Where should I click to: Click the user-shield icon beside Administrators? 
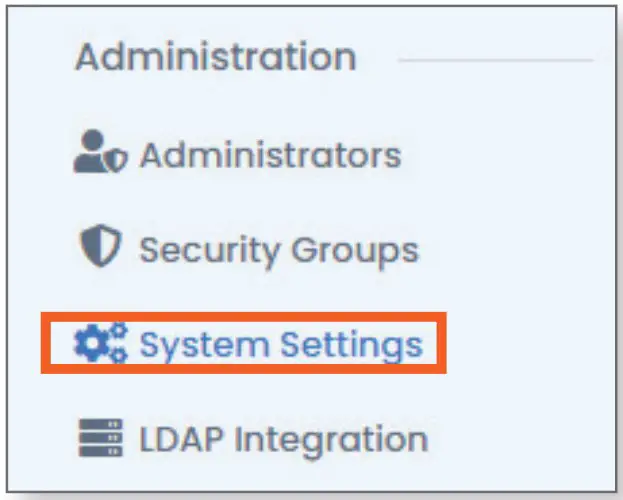[x=101, y=155]
